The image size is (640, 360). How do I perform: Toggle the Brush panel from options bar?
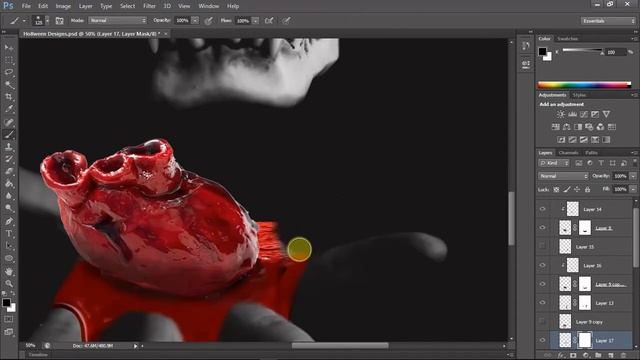[60, 20]
